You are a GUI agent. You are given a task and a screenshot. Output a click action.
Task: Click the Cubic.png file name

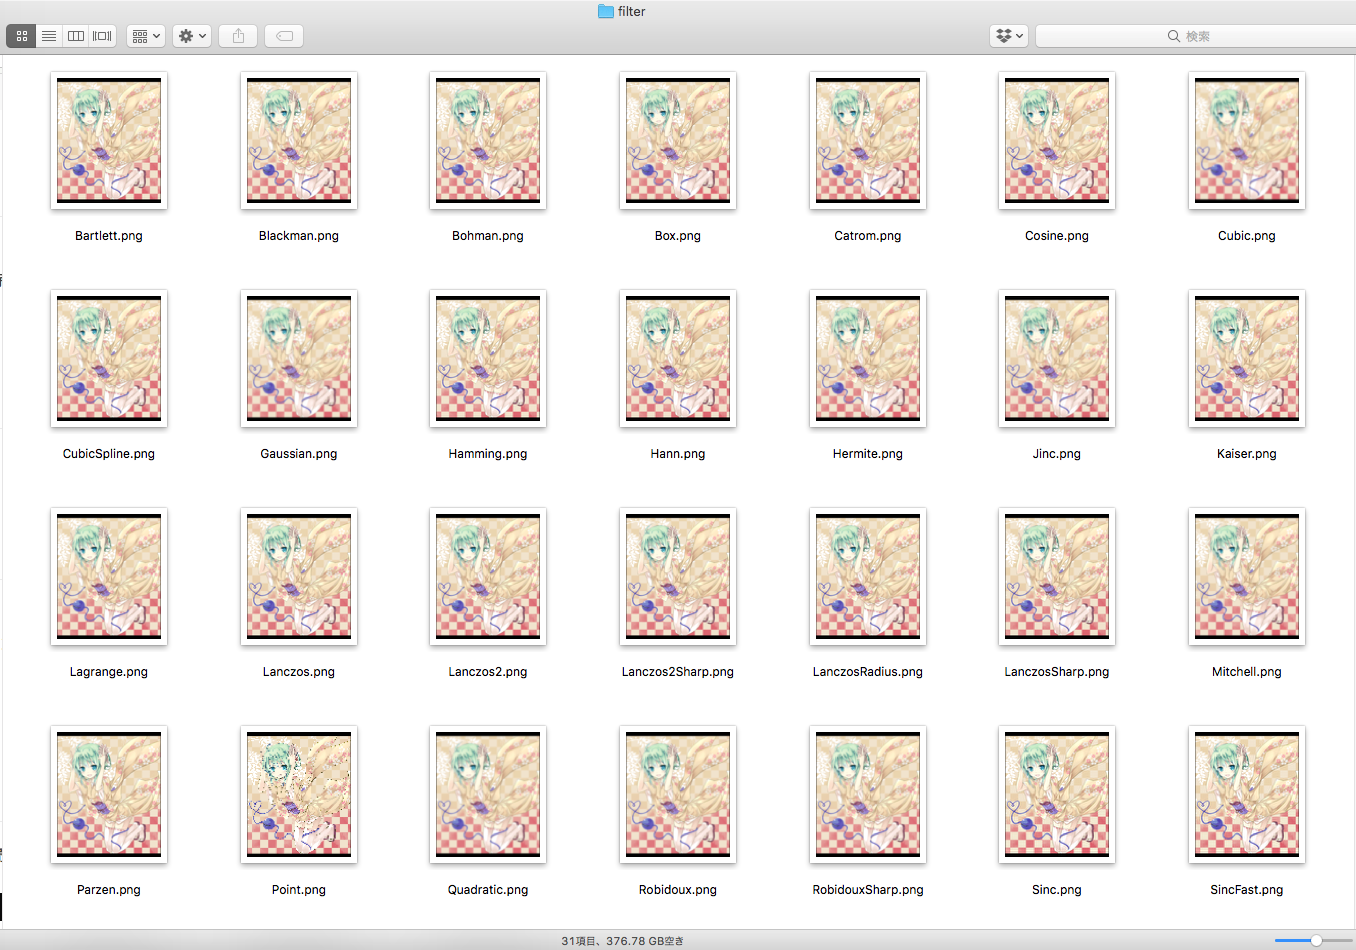coord(1247,236)
